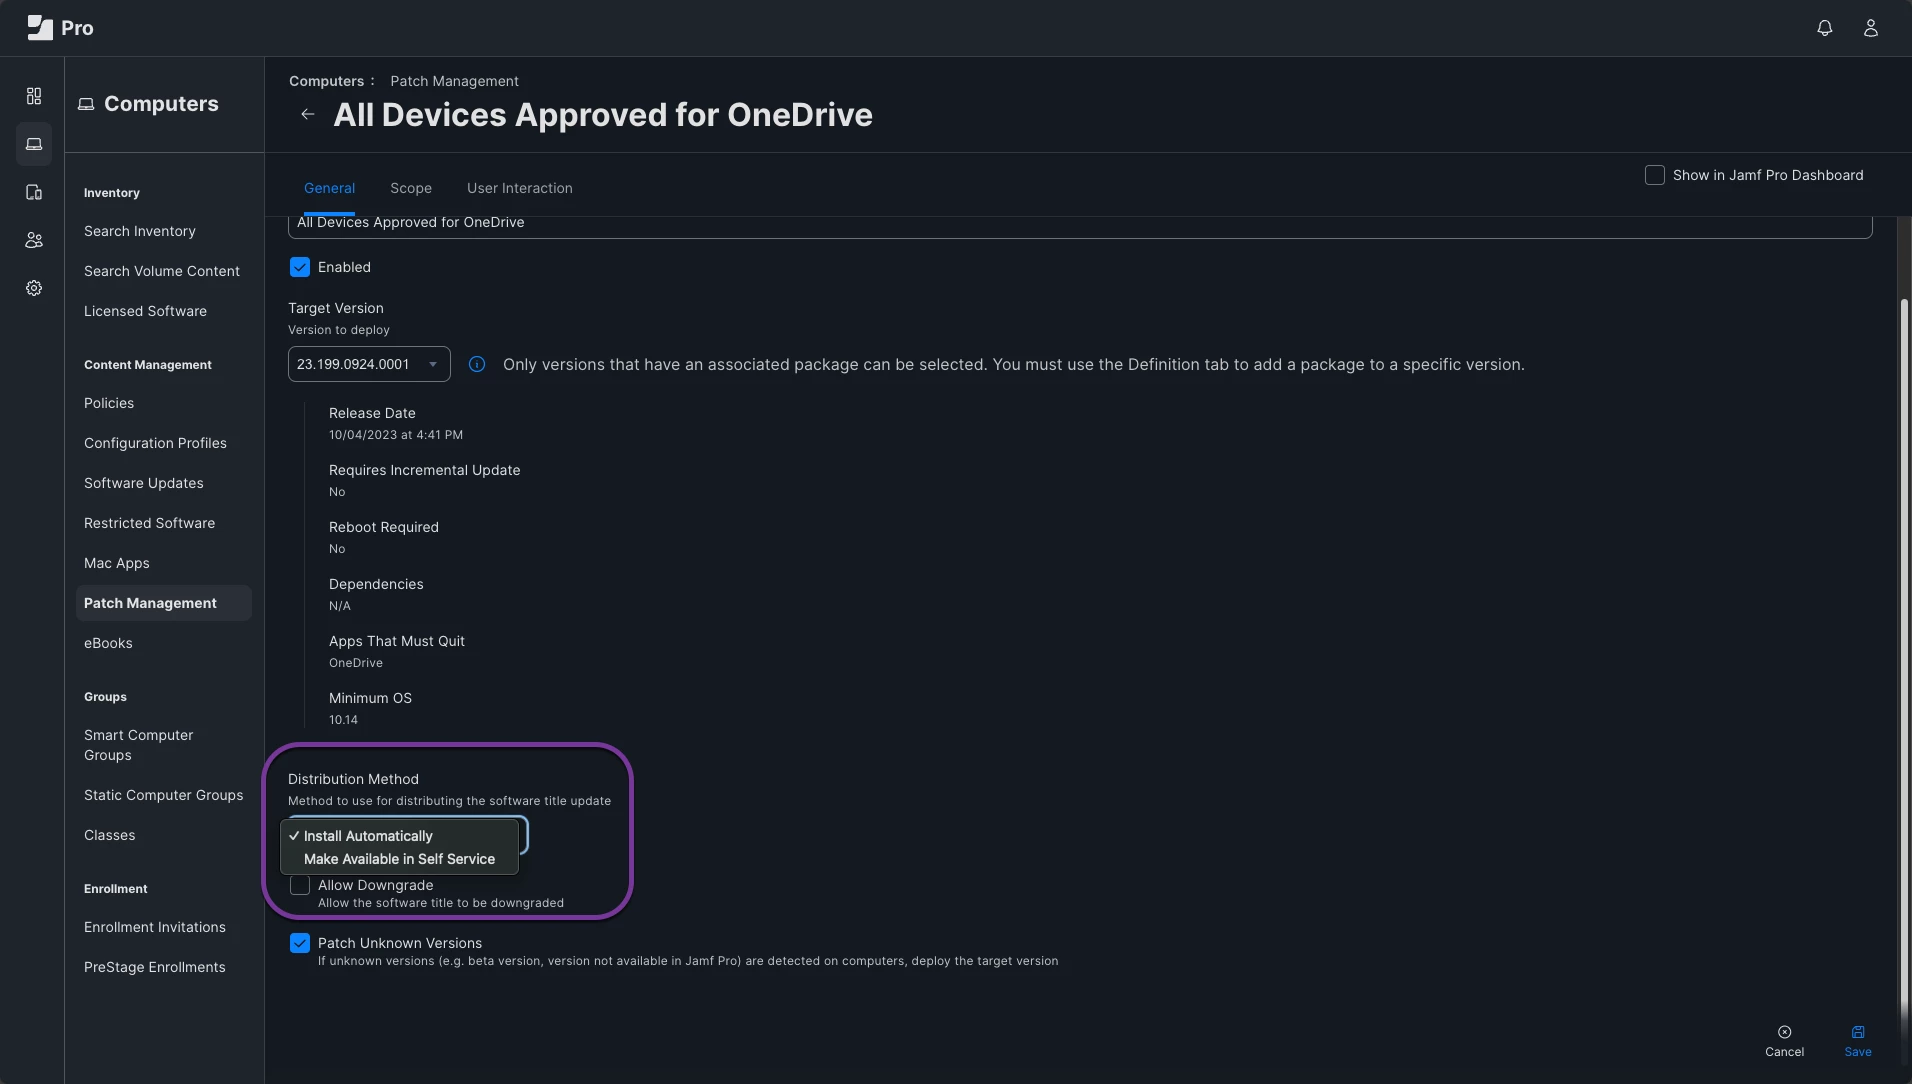Open Static Computer Groups
1912x1084 pixels.
164,795
